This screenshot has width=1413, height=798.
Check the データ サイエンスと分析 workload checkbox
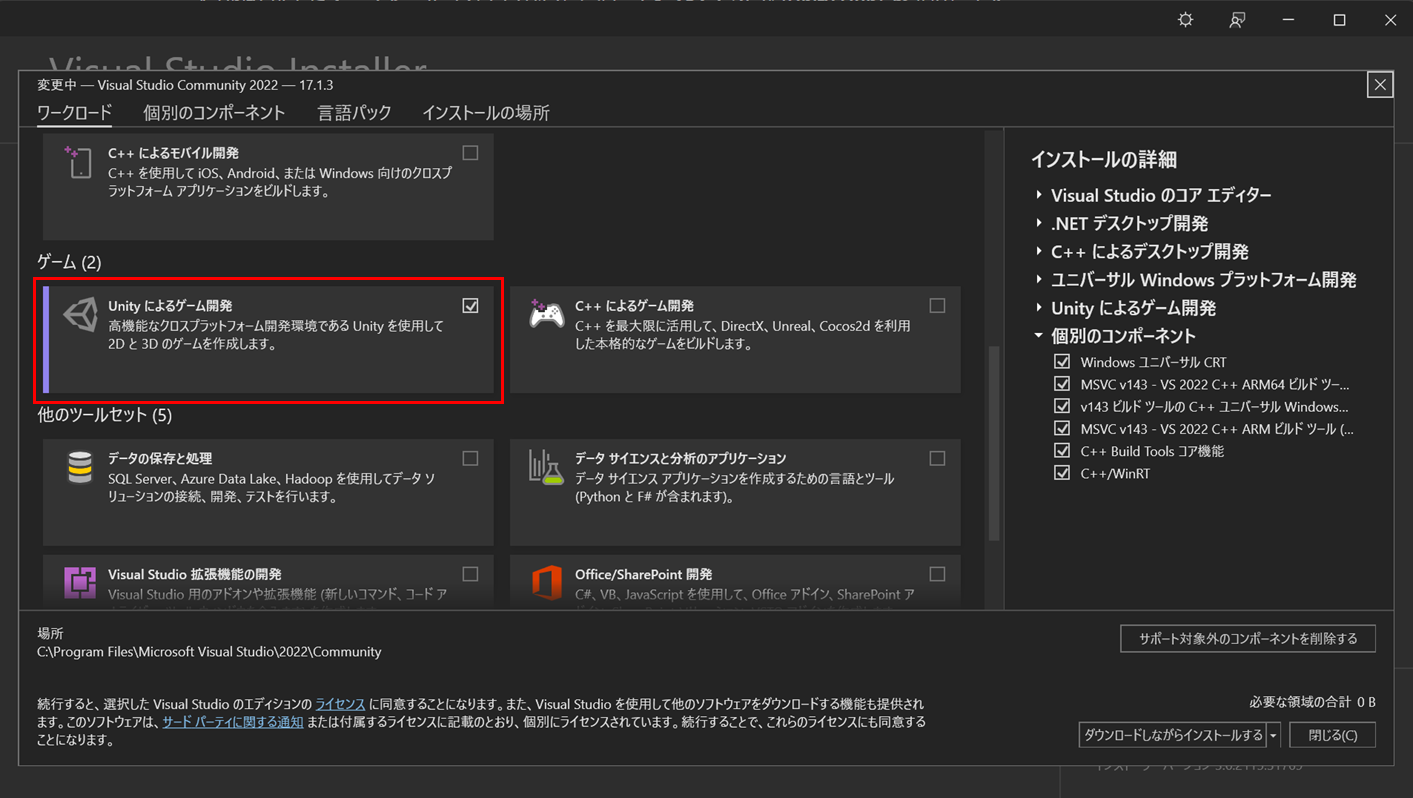coord(937,459)
